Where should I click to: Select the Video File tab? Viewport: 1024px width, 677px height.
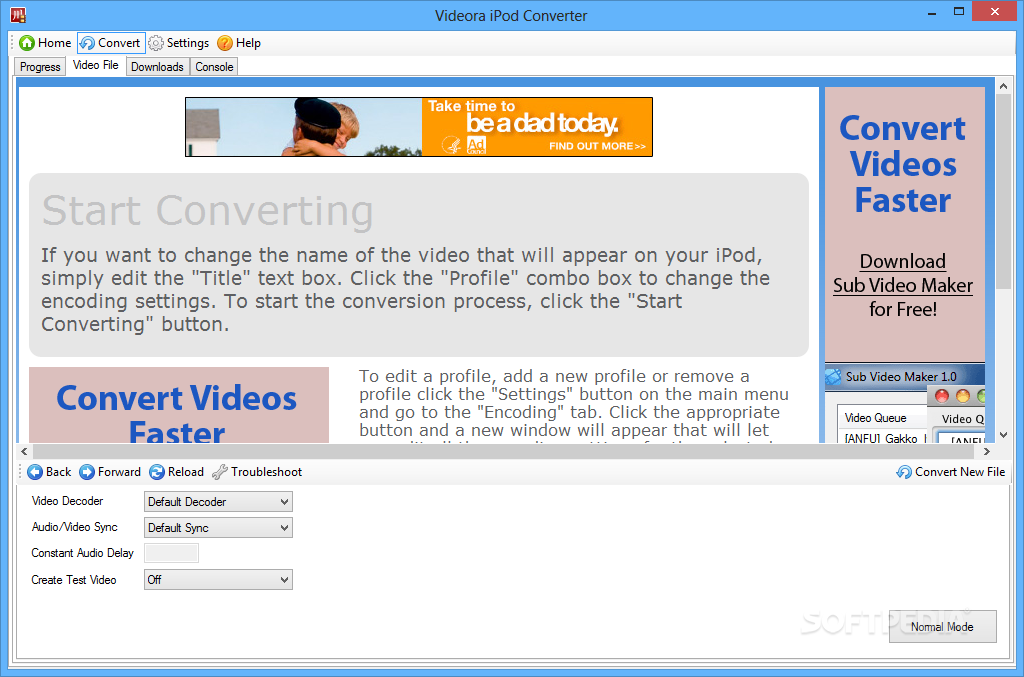(95, 65)
